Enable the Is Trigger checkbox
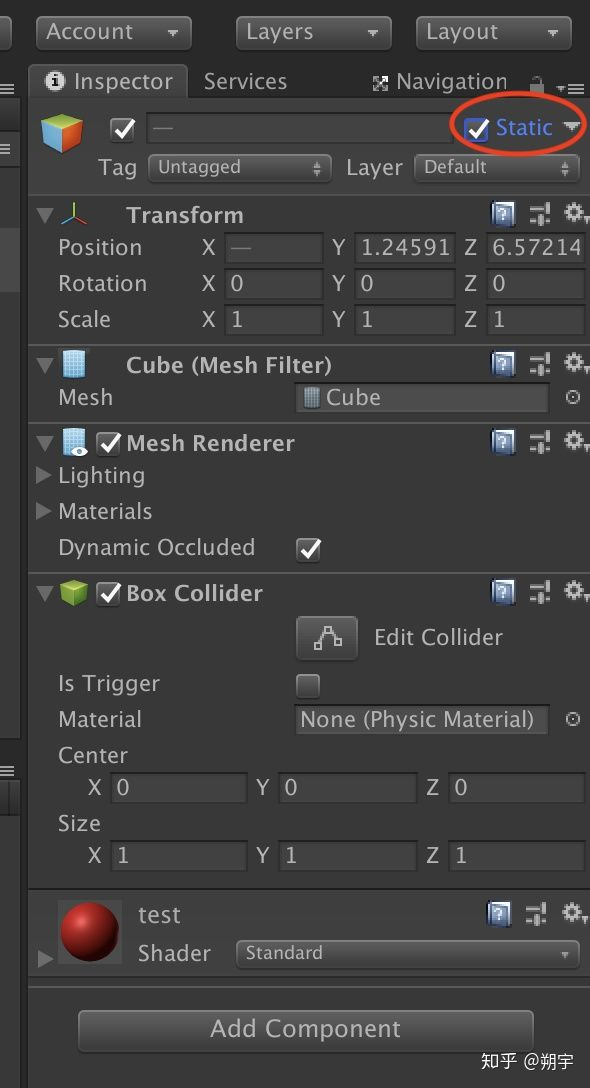Screen dimensions: 590x1088 point(308,685)
